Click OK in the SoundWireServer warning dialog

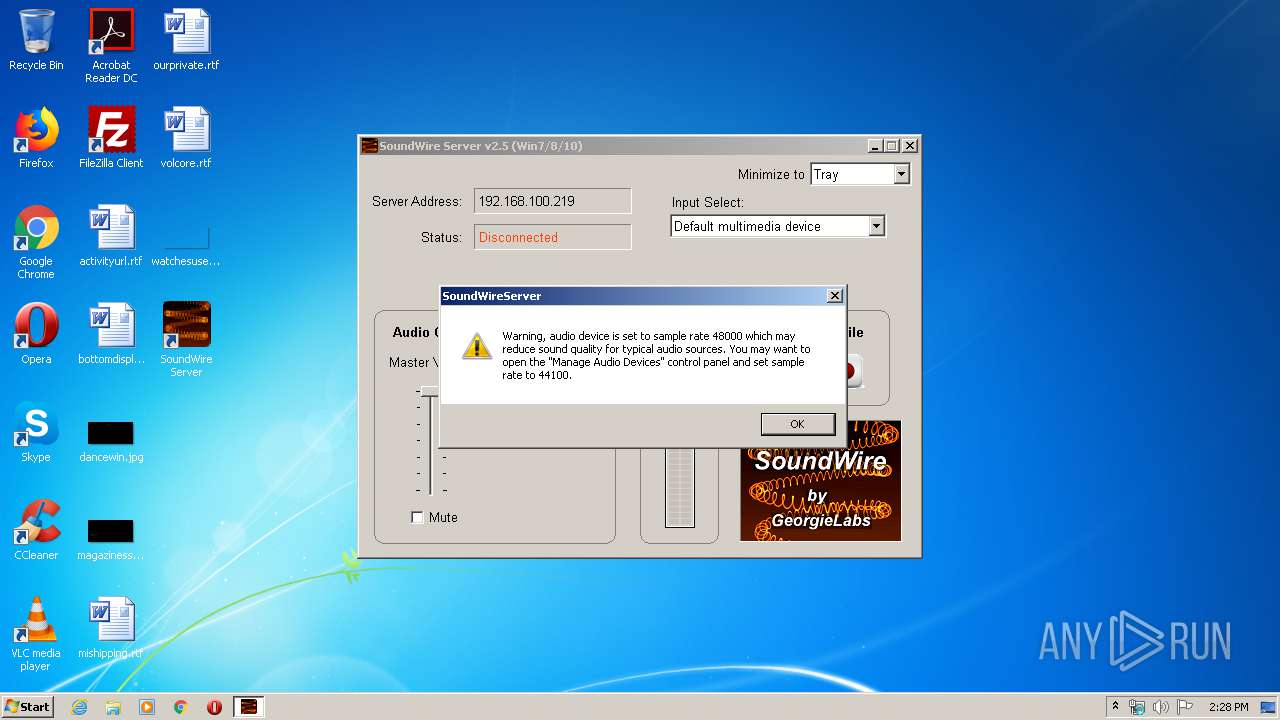[x=797, y=424]
